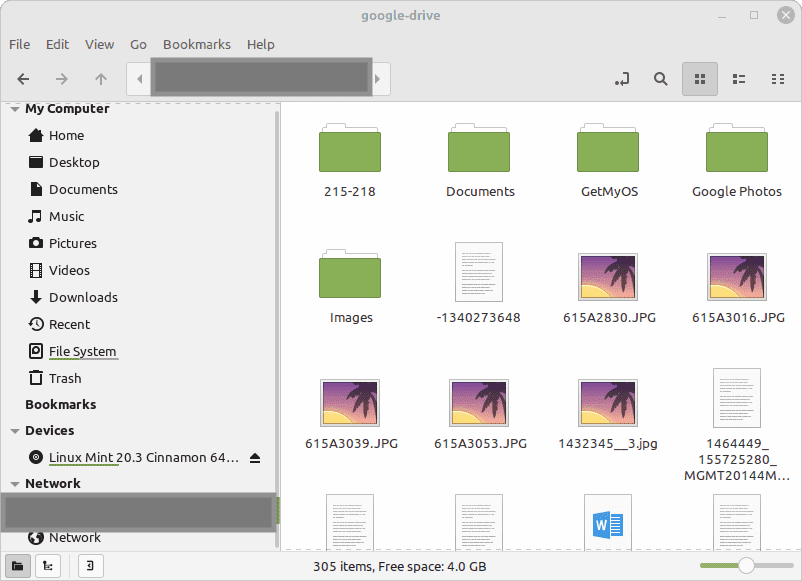Toggle location entry path icon
802x581 pixels.
click(x=622, y=79)
